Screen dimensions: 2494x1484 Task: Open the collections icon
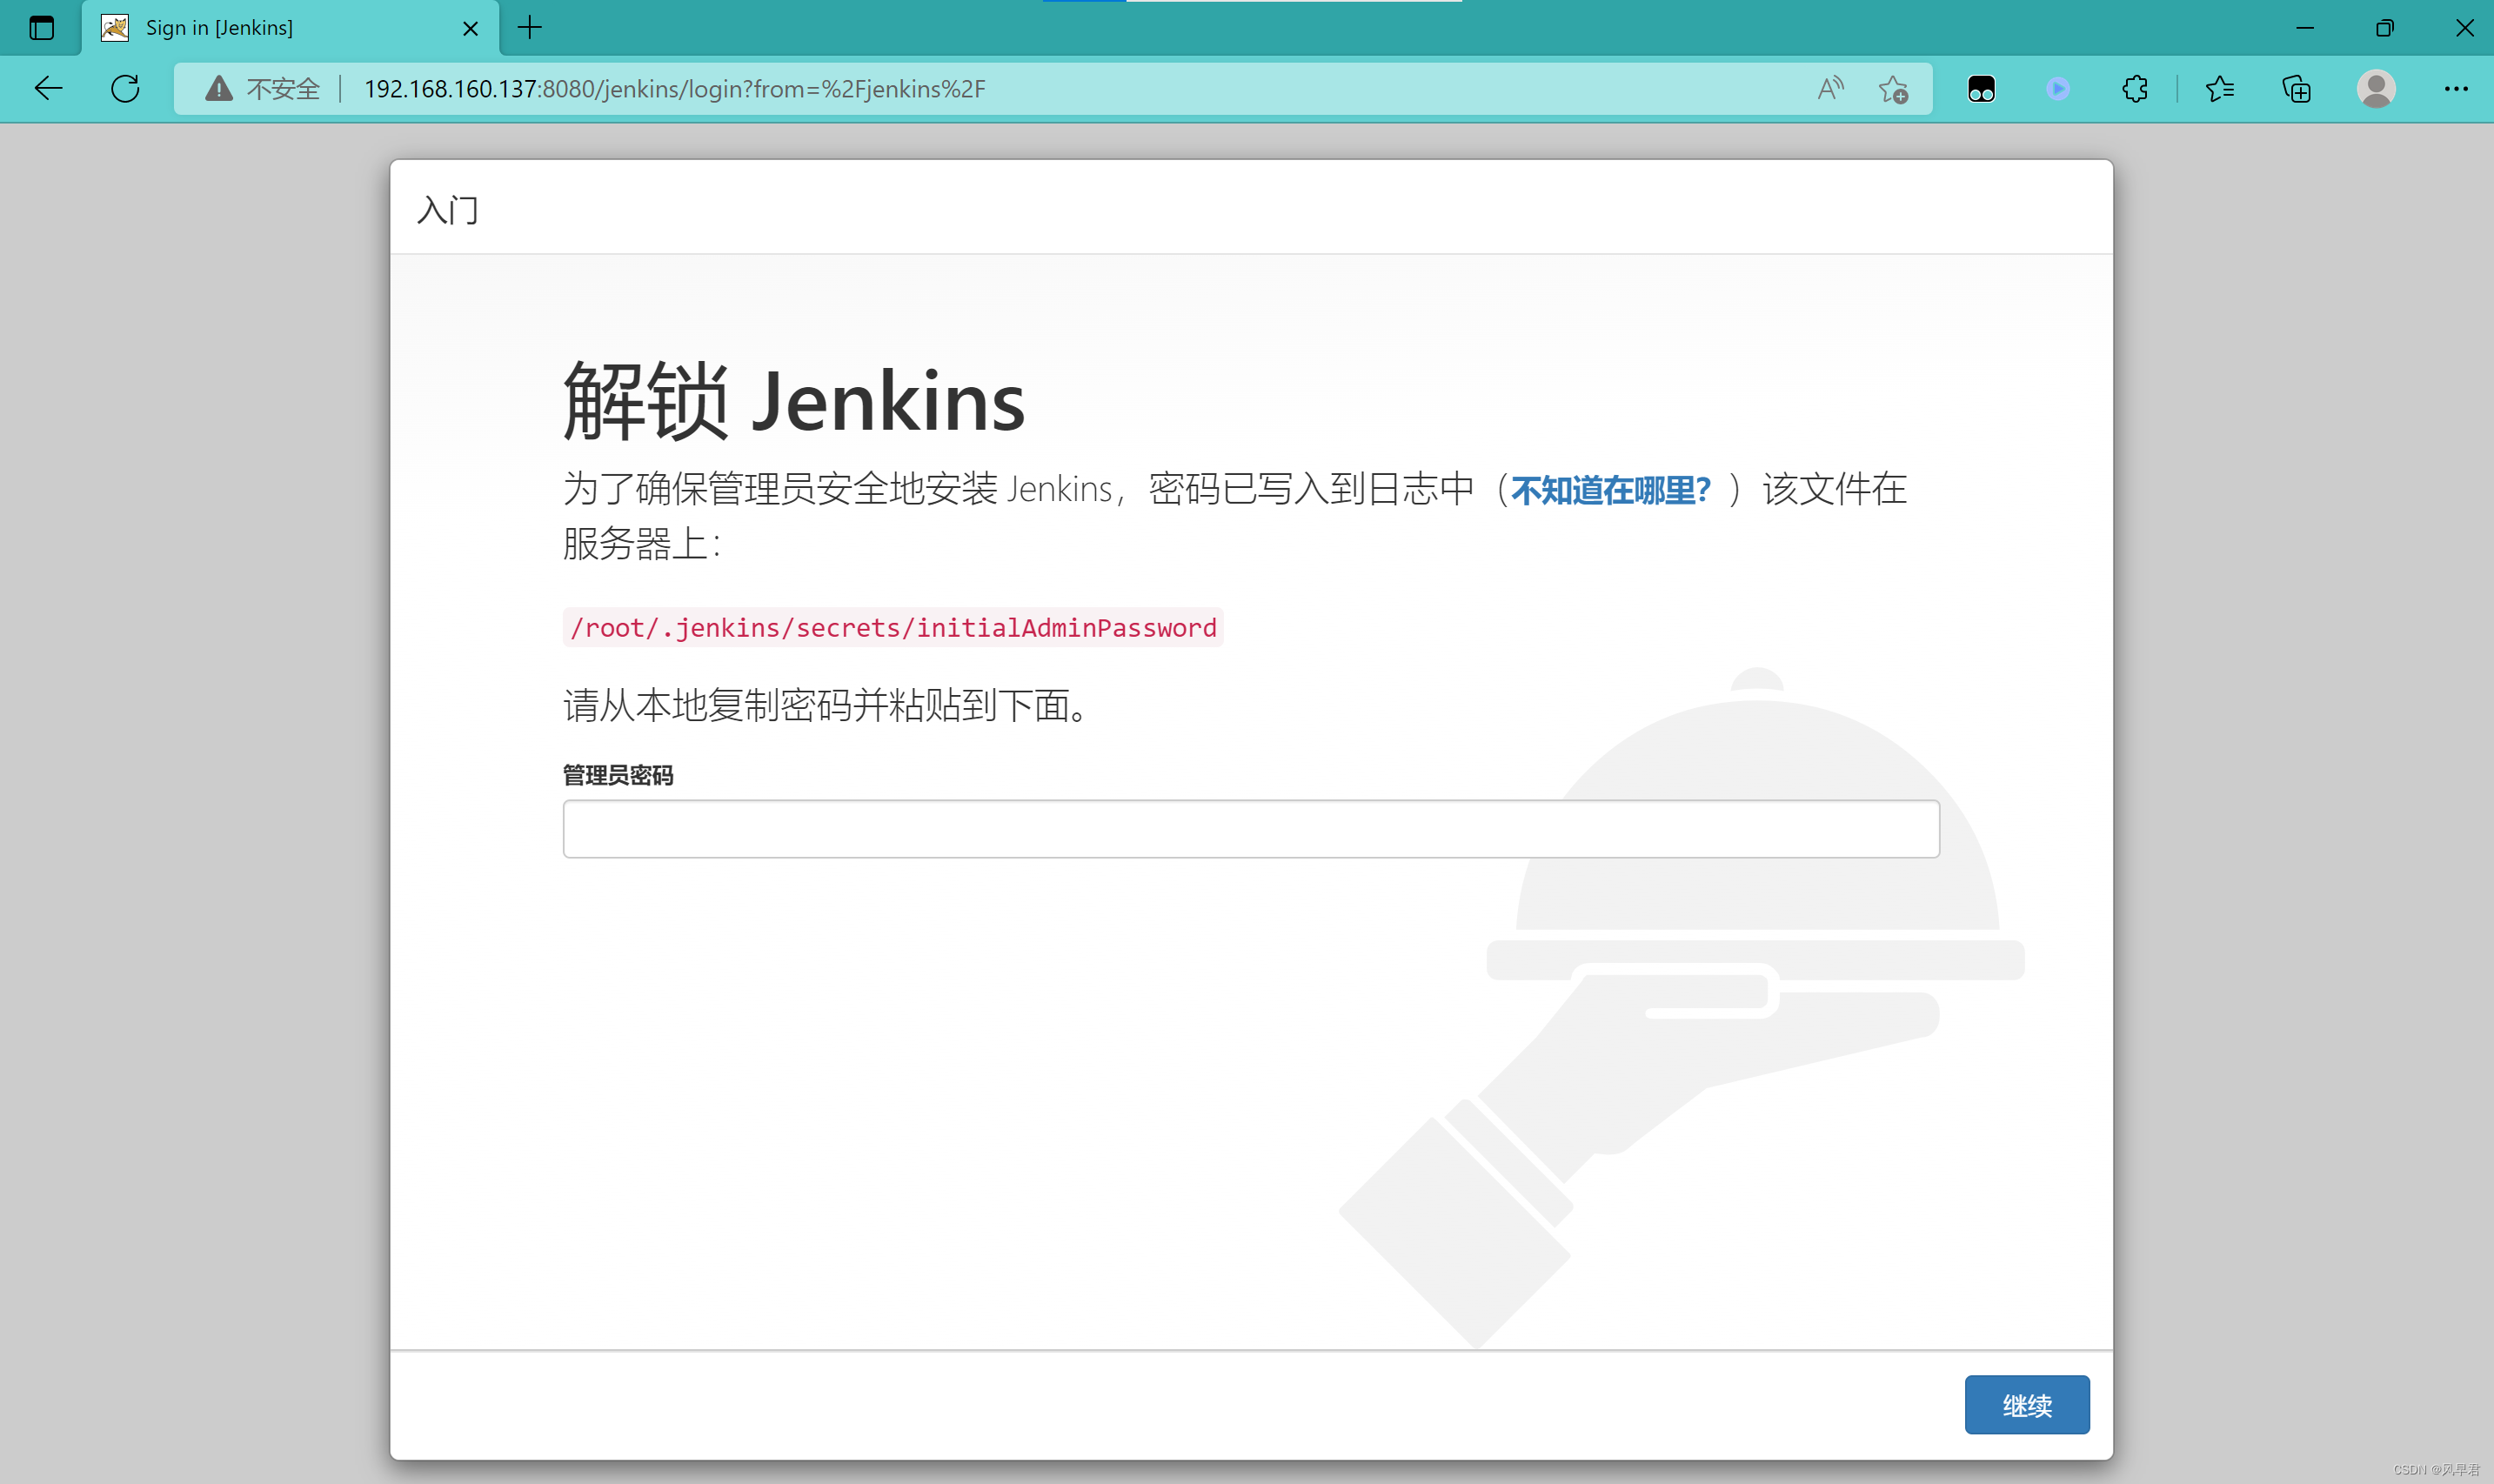tap(2296, 89)
